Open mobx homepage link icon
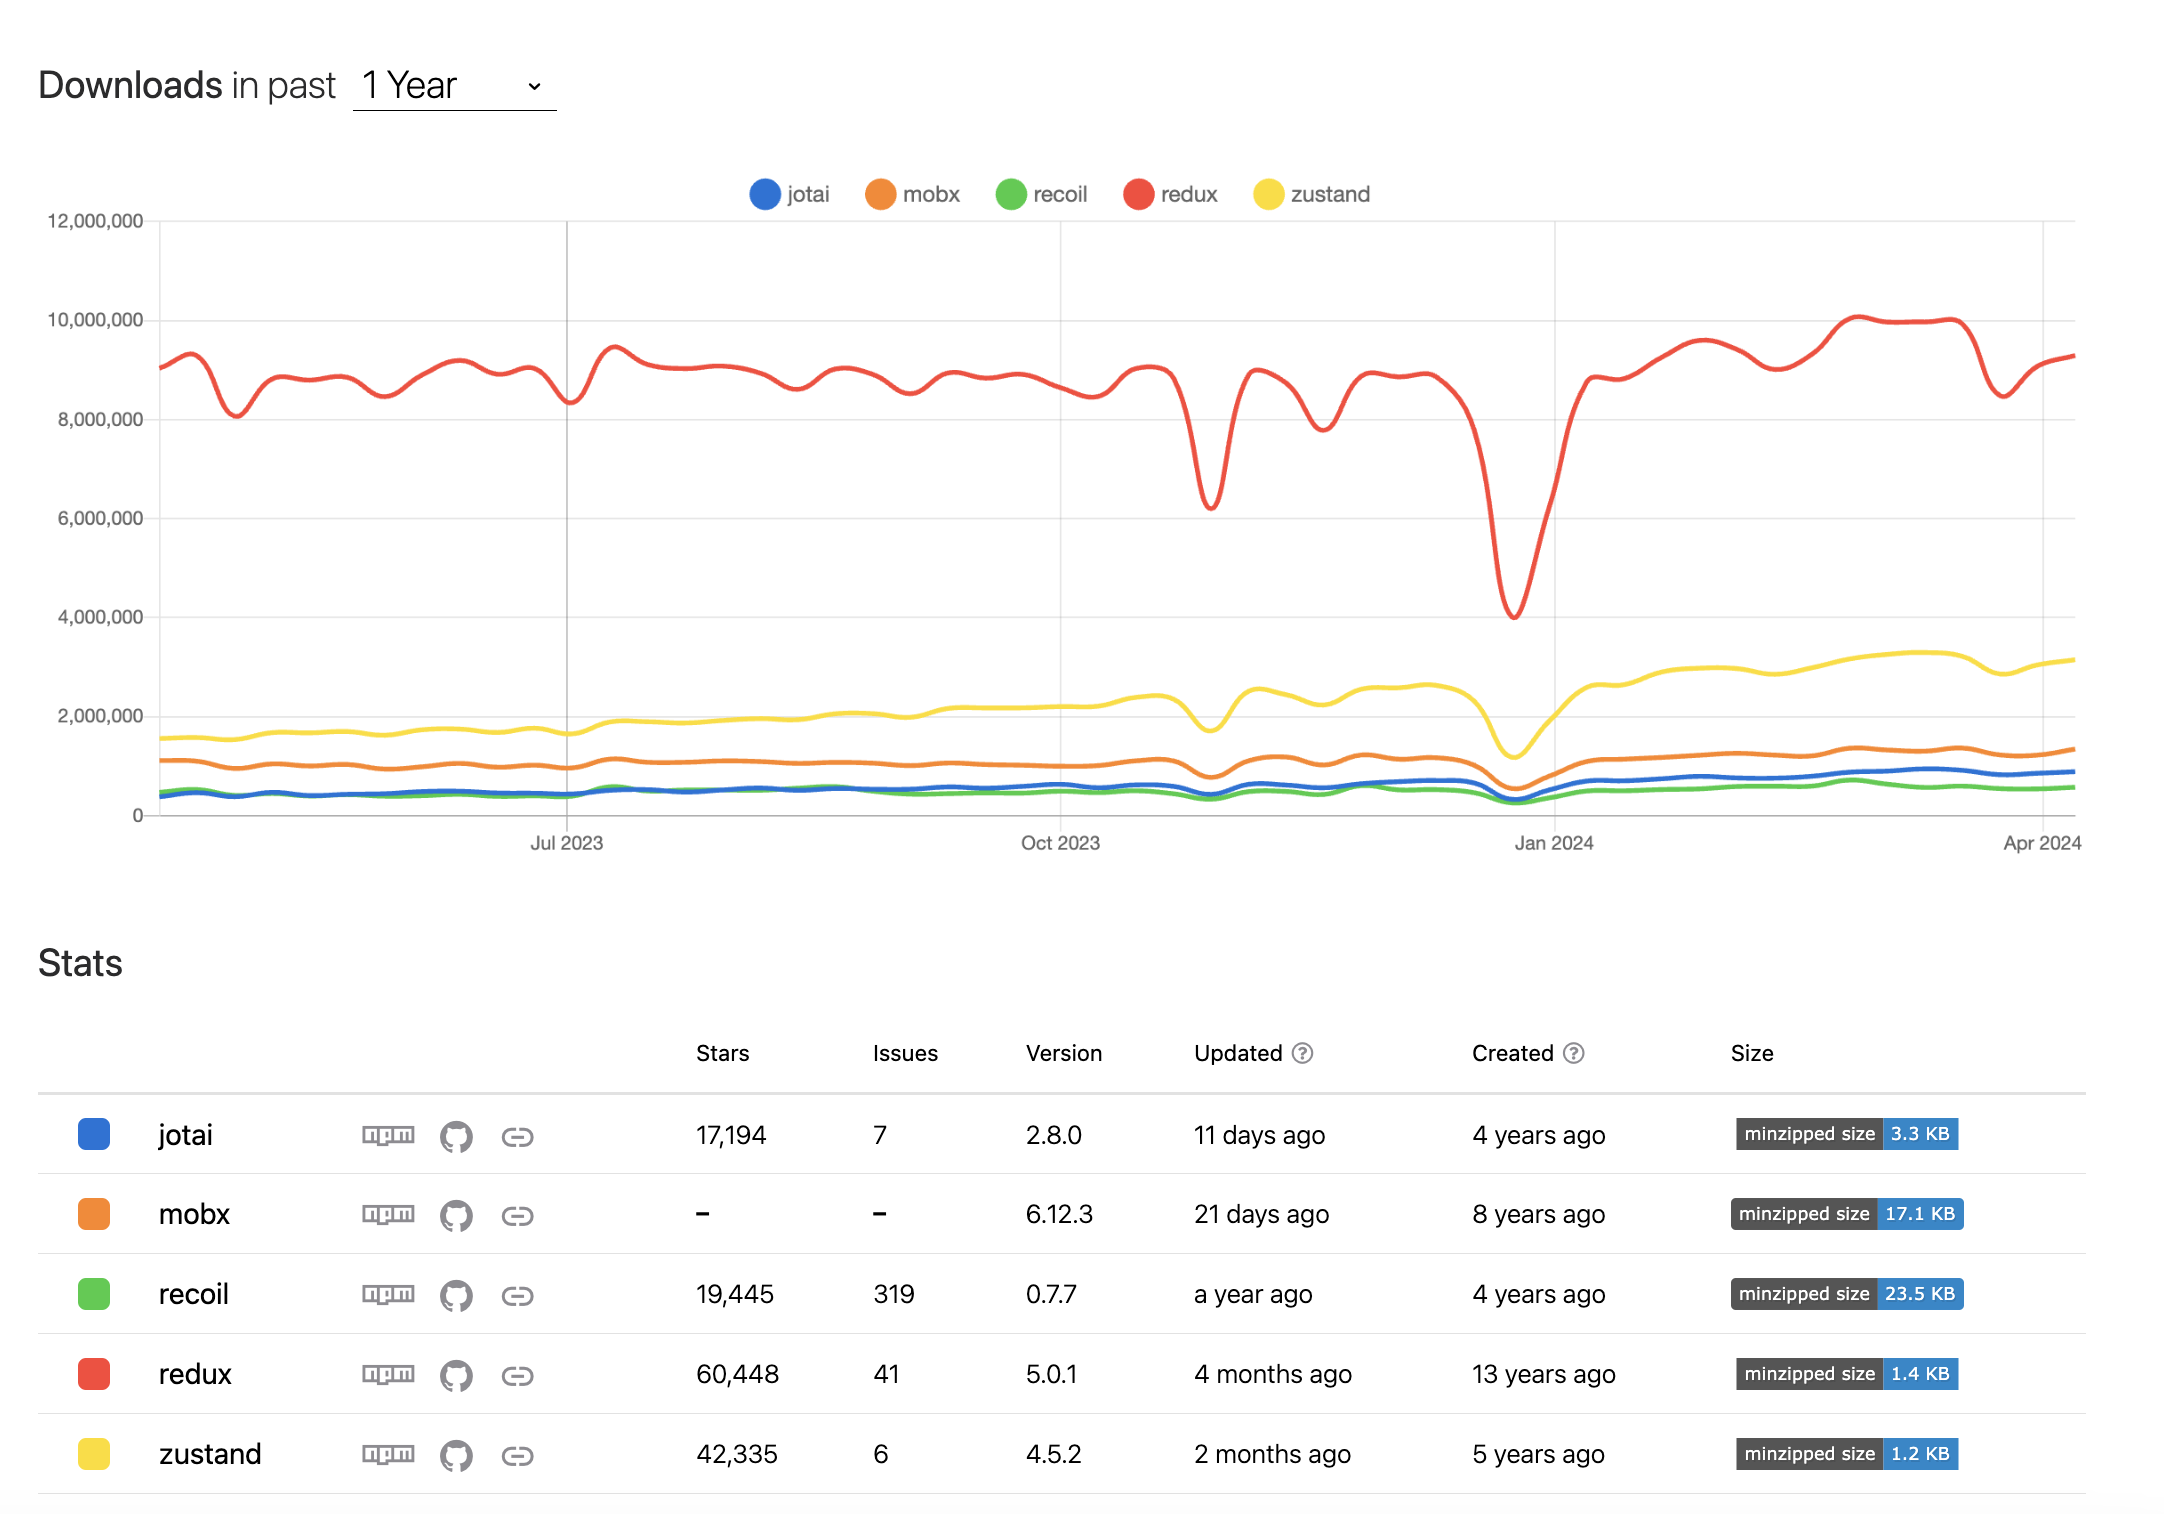 click(517, 1215)
